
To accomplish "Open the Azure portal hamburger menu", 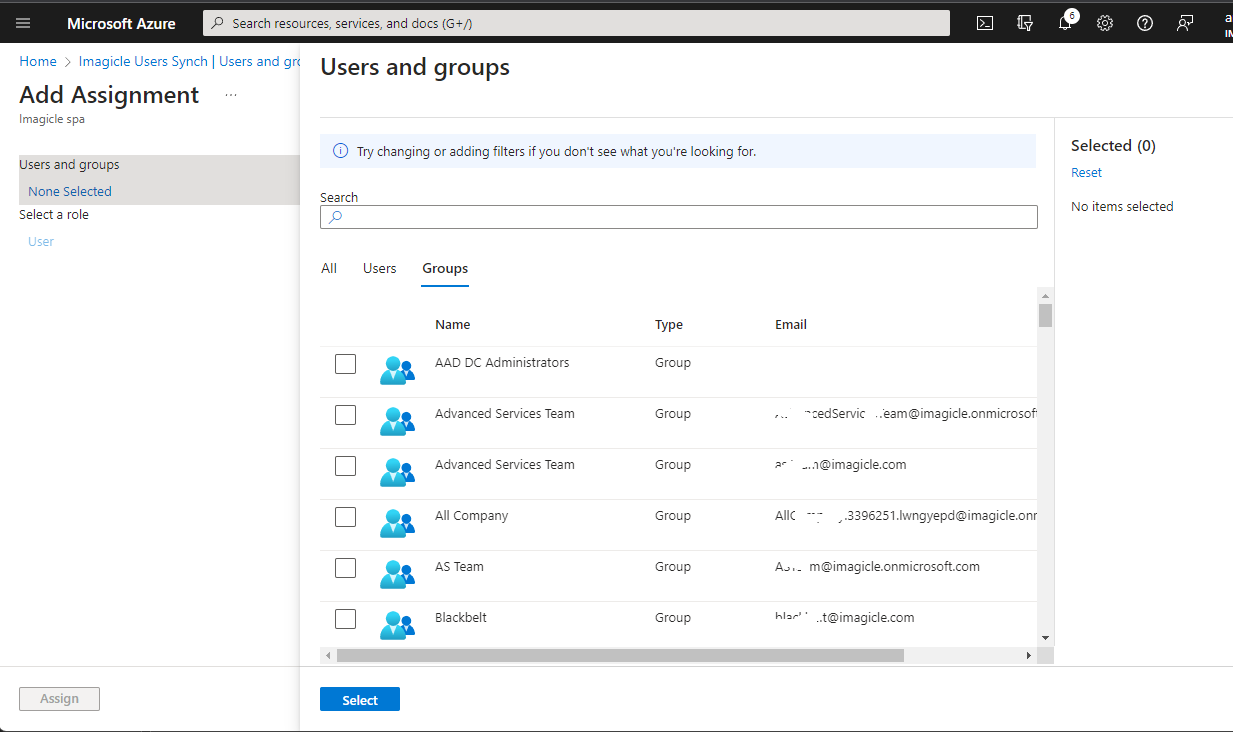I will (23, 23).
